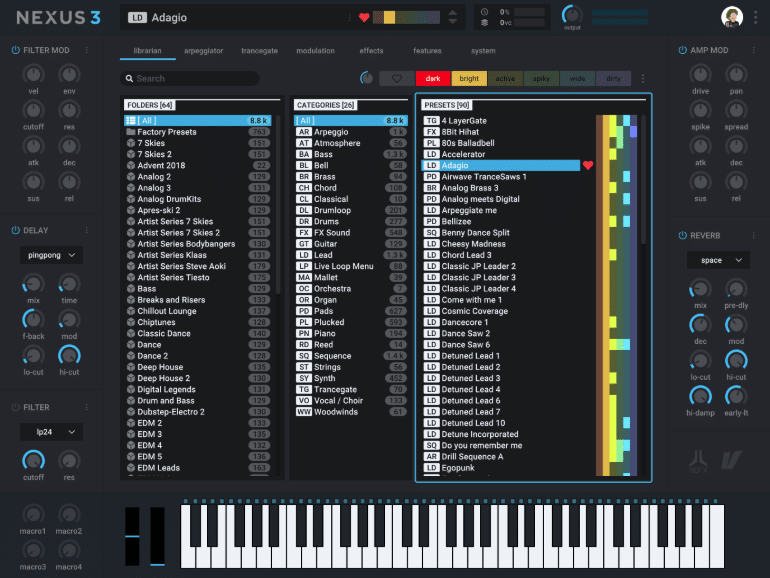This screenshot has height=578, width=770.
Task: Toggle the REVERB power icon
Action: [683, 235]
